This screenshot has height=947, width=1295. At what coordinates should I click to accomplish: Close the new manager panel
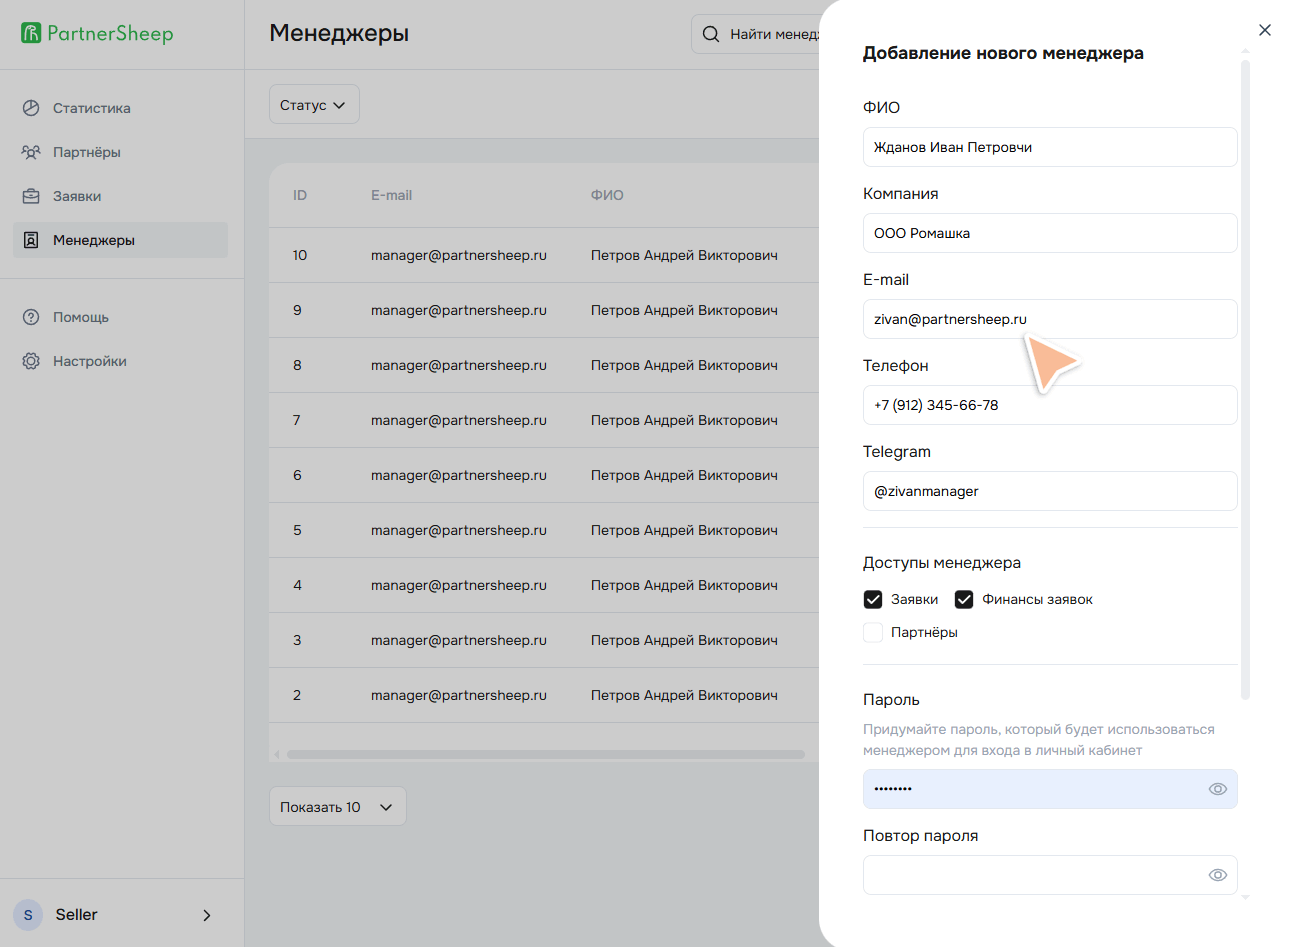click(x=1265, y=30)
